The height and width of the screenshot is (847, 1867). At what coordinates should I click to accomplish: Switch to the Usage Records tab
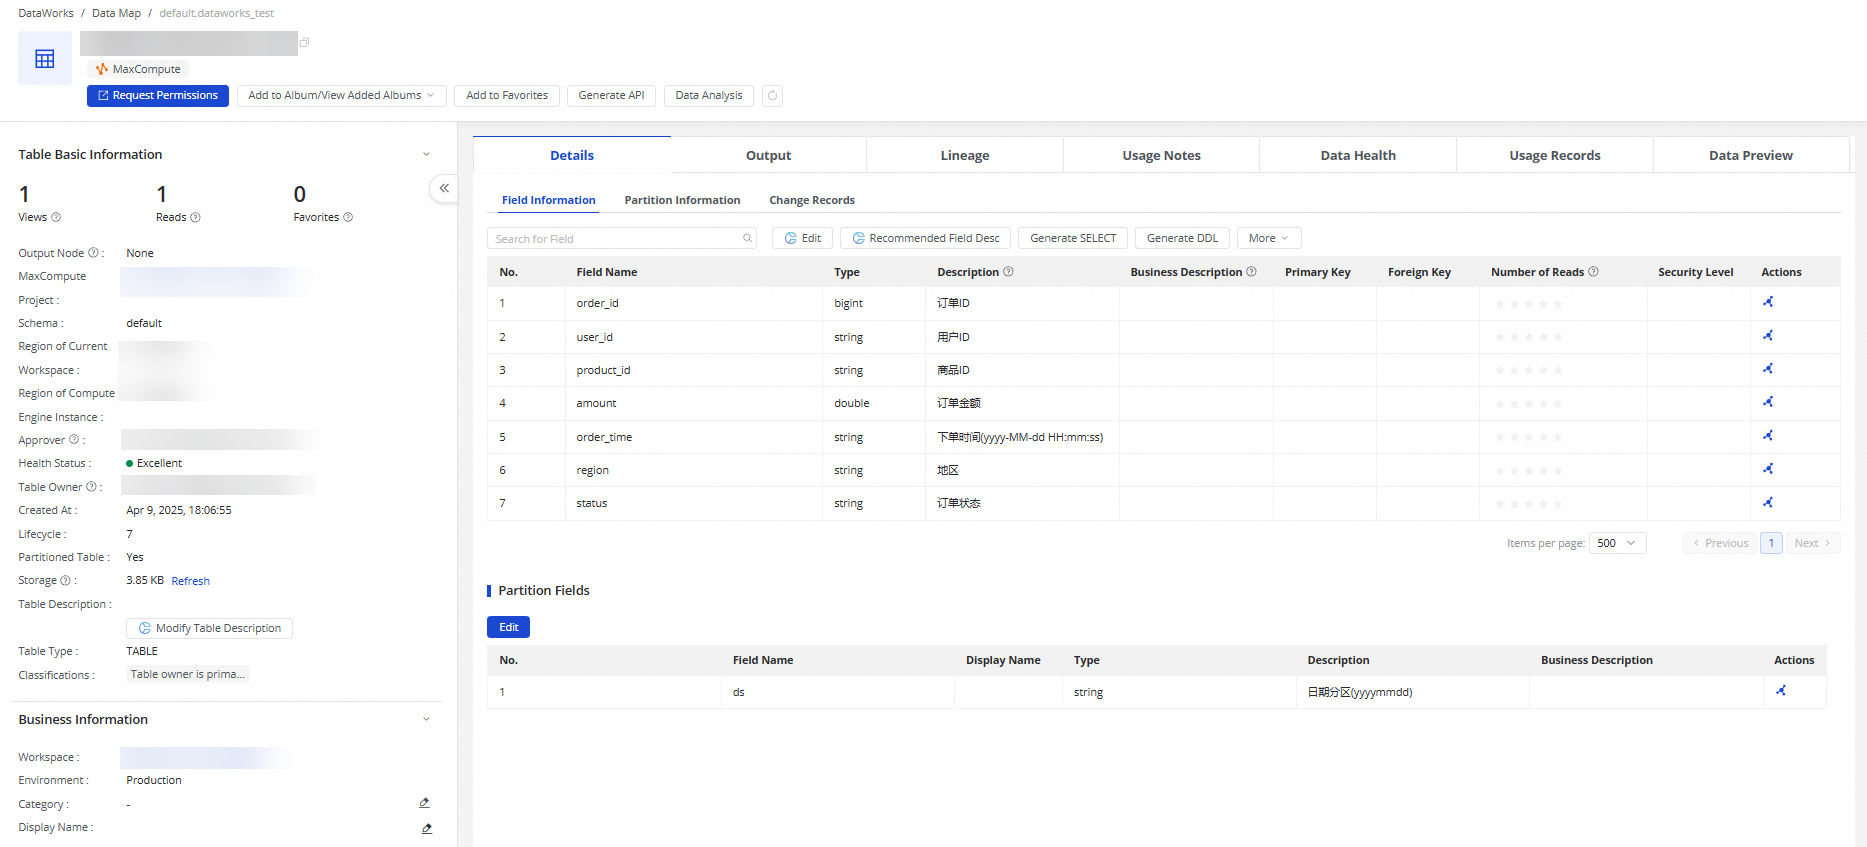tap(1555, 155)
